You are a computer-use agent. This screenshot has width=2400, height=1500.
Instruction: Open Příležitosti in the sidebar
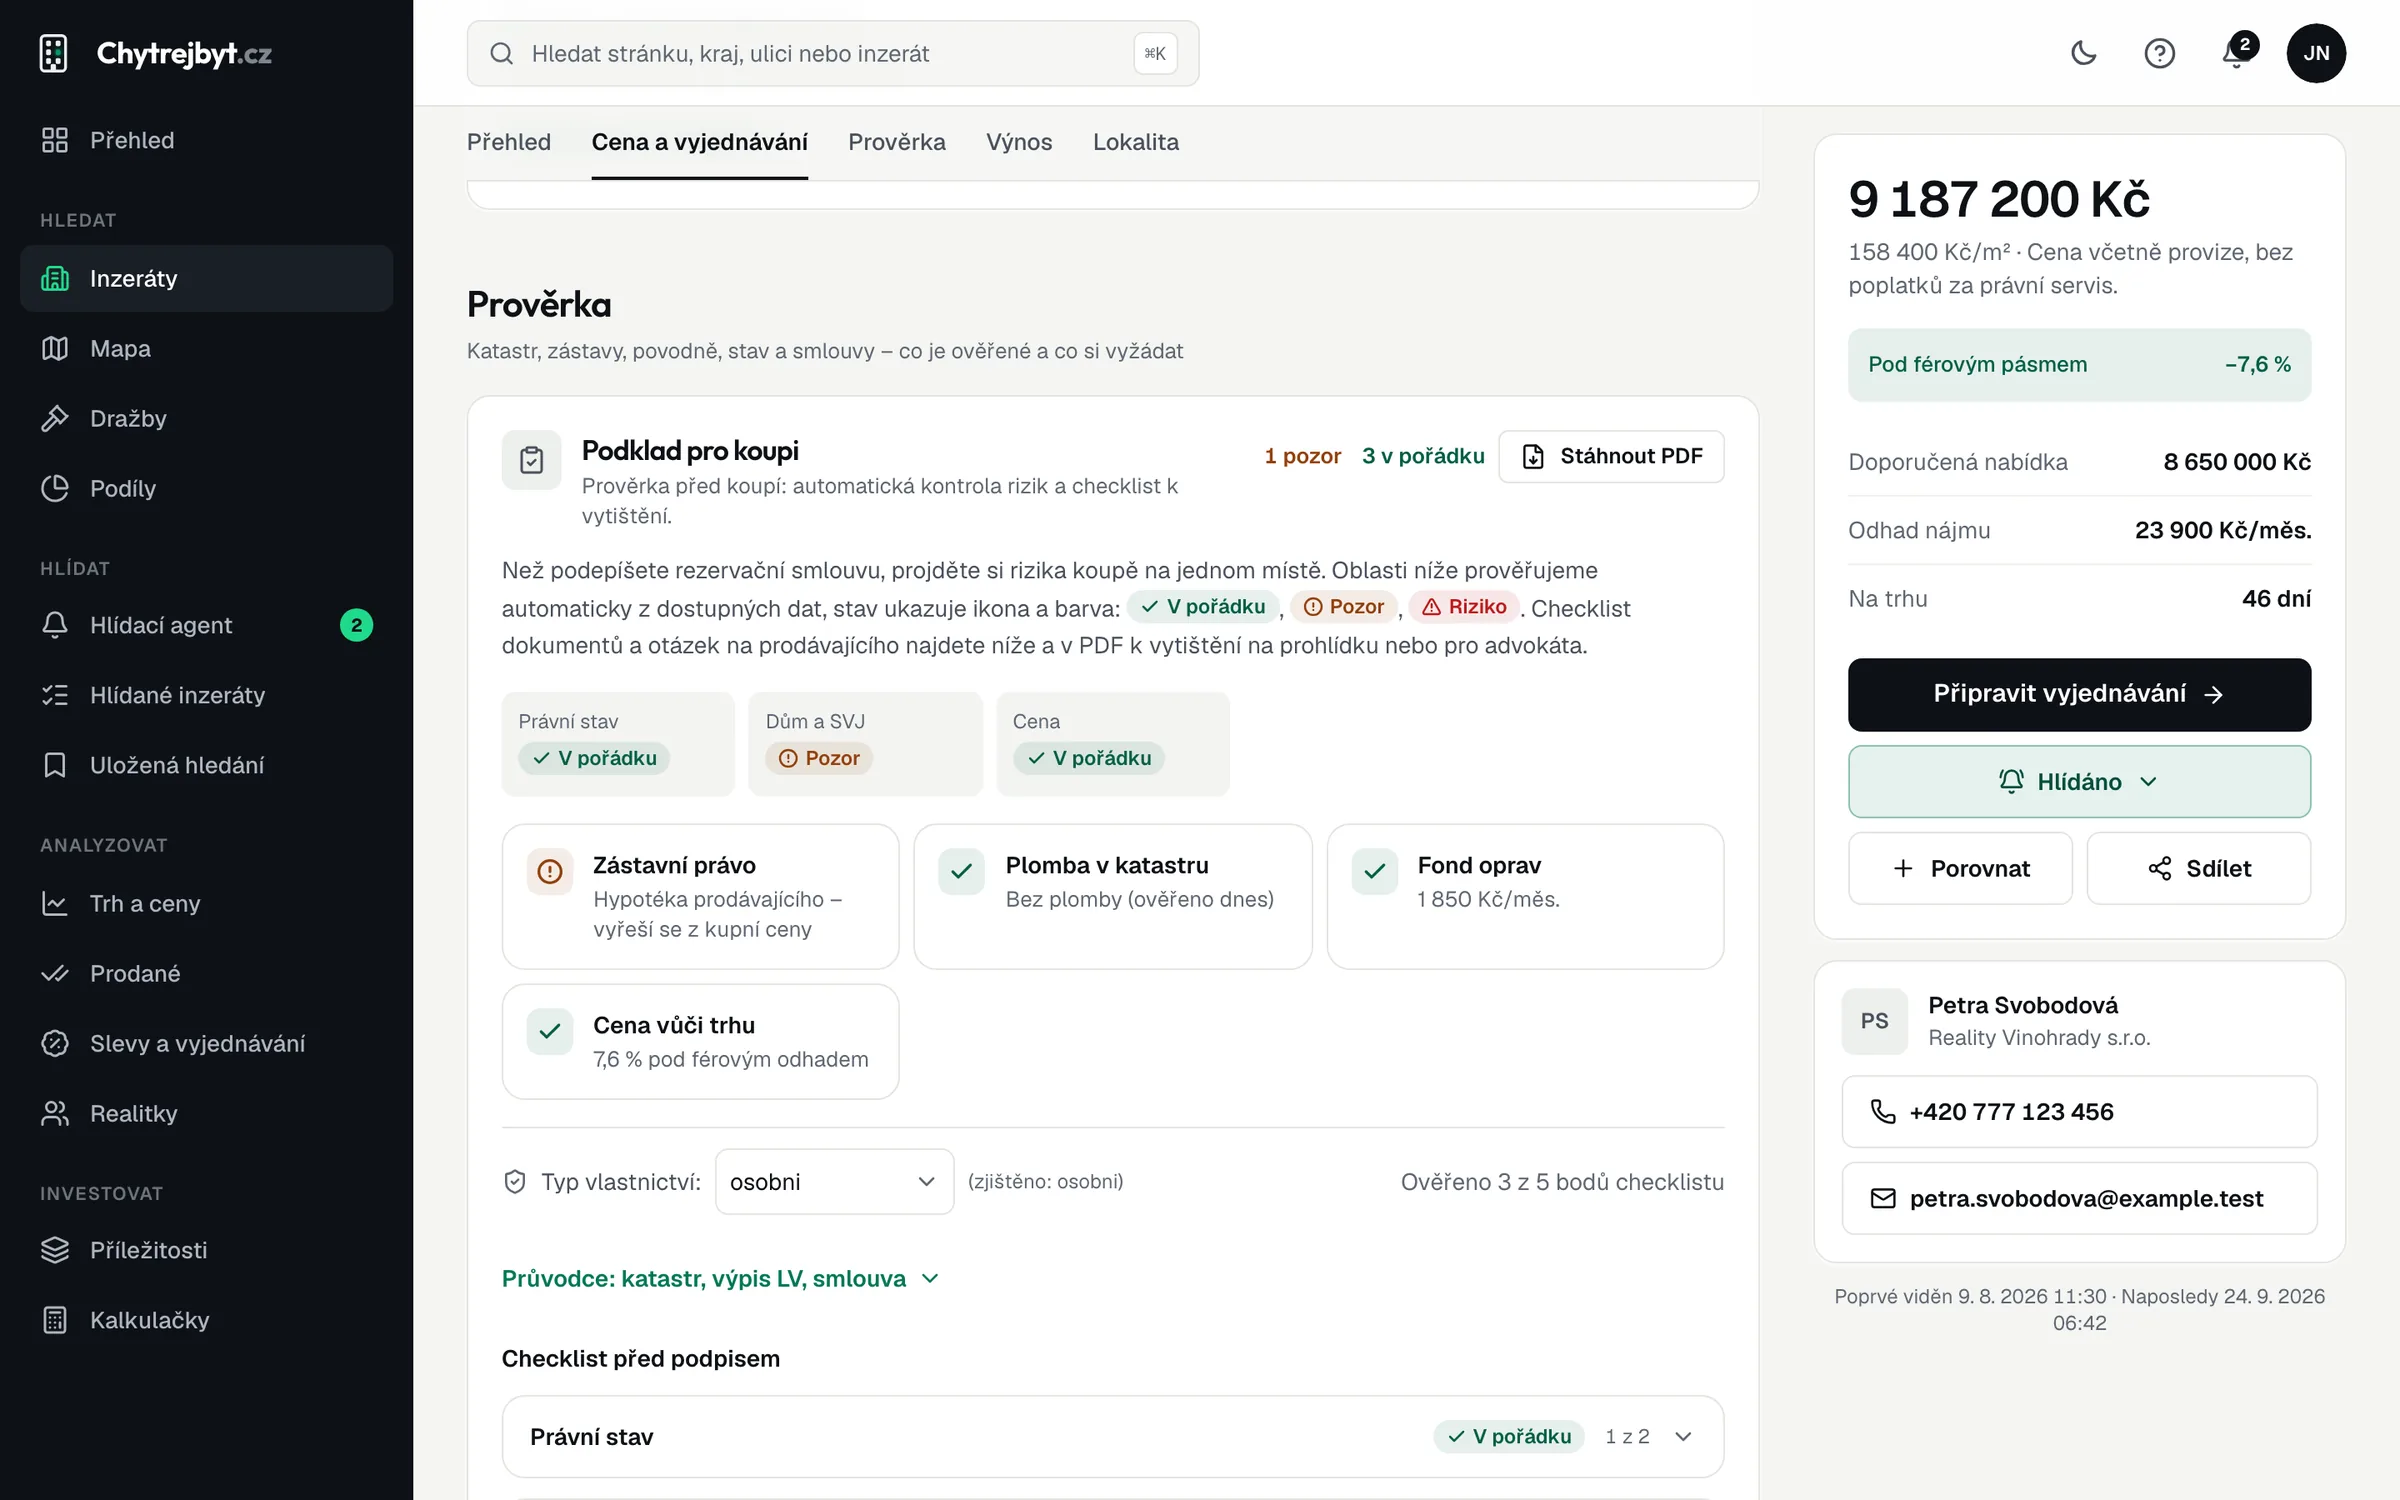(x=206, y=1250)
